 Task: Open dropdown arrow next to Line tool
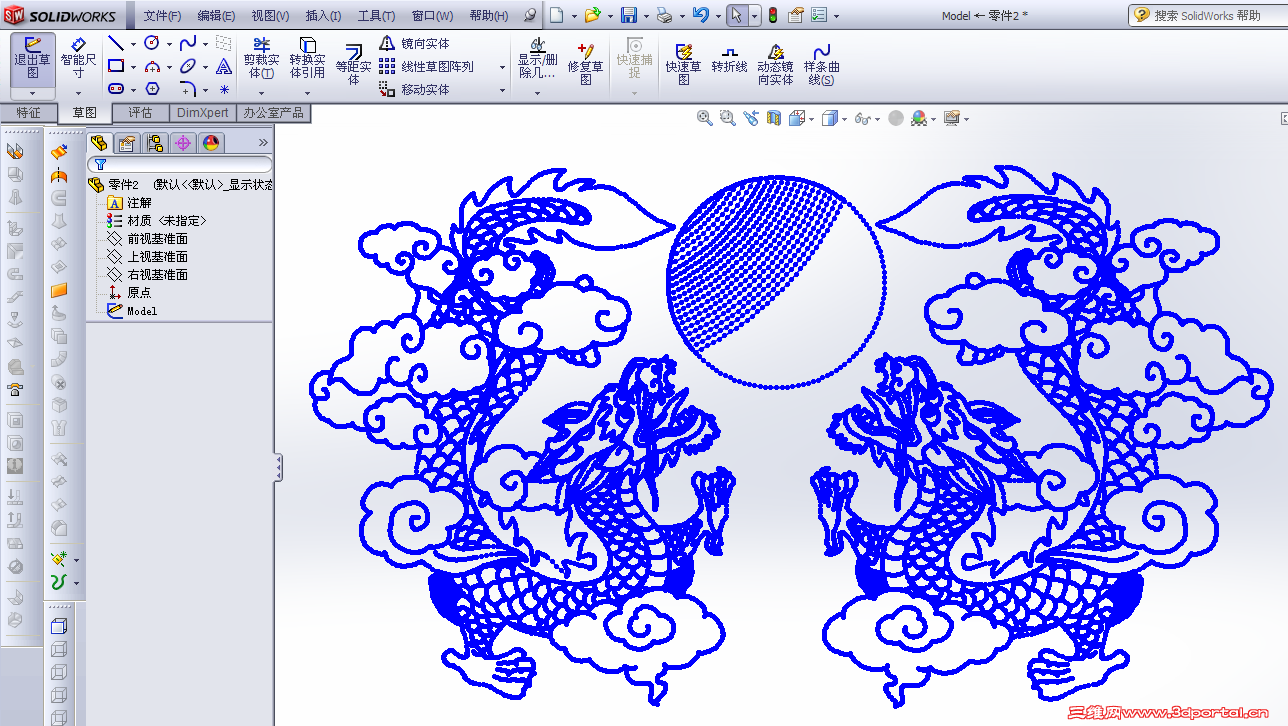133,44
